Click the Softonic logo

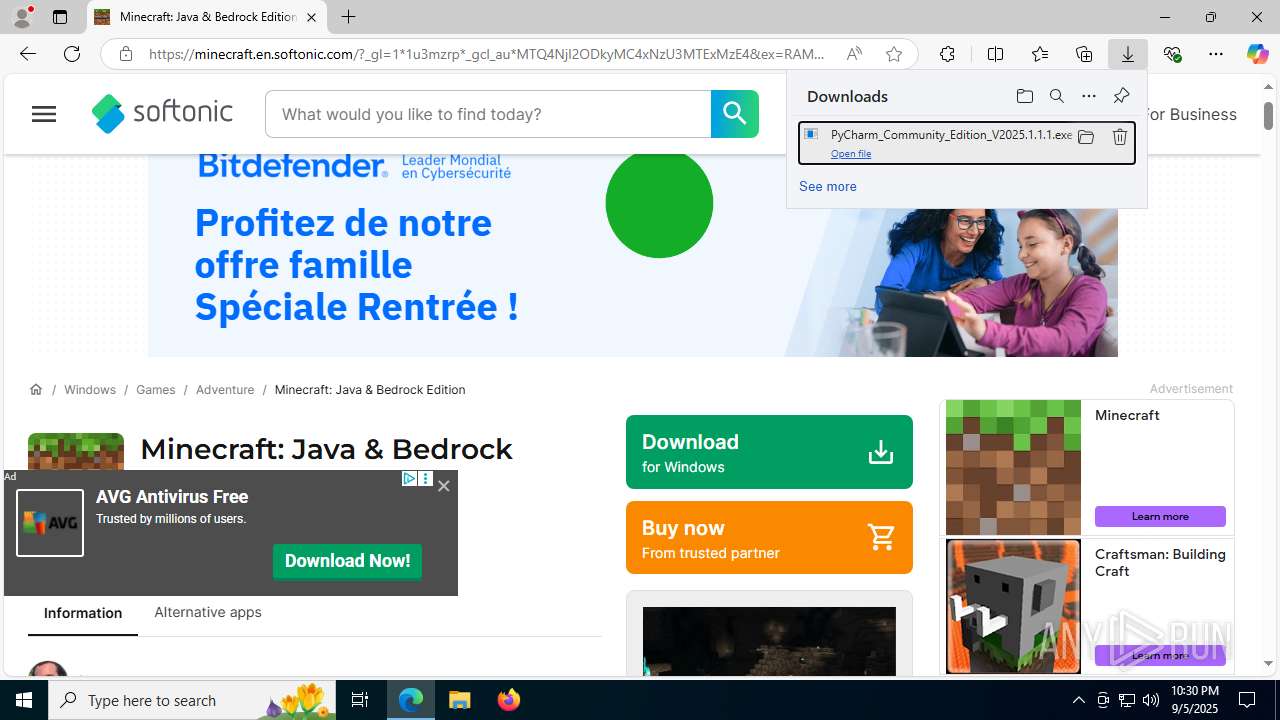pyautogui.click(x=162, y=113)
